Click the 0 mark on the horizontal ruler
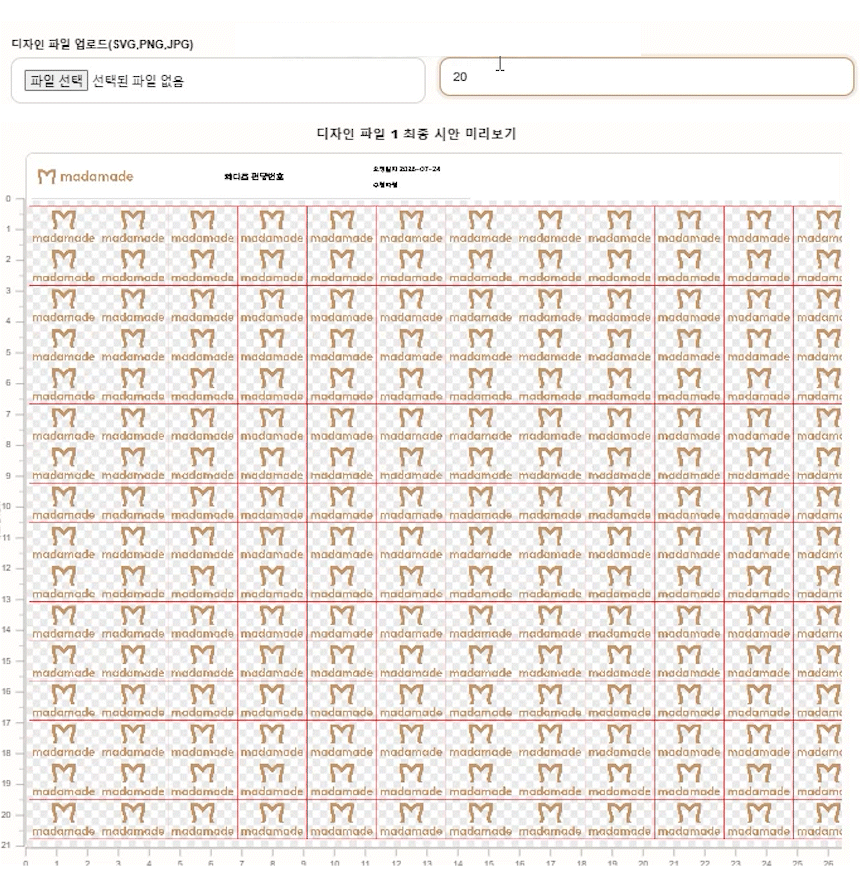This screenshot has width=860, height=890. point(26,863)
